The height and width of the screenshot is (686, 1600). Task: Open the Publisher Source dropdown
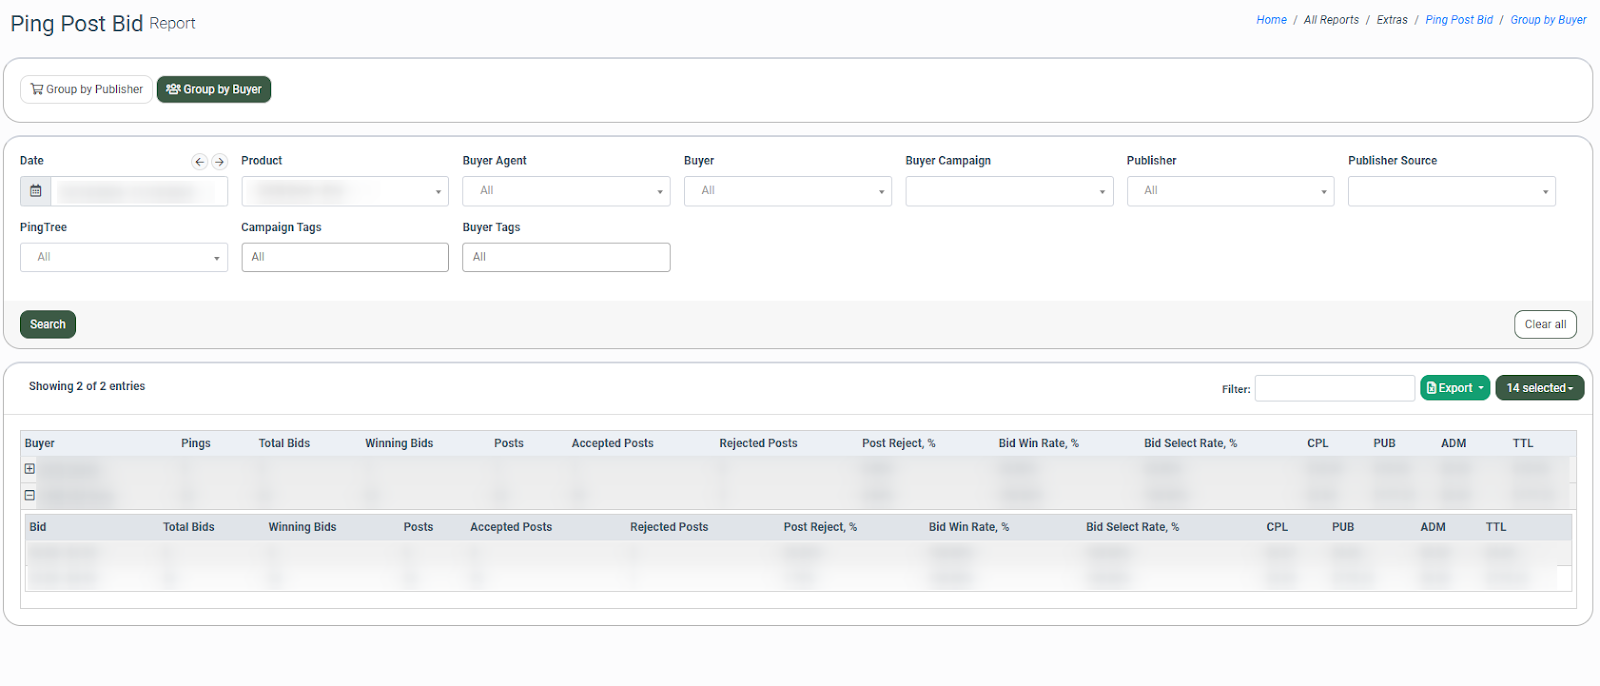point(1451,191)
